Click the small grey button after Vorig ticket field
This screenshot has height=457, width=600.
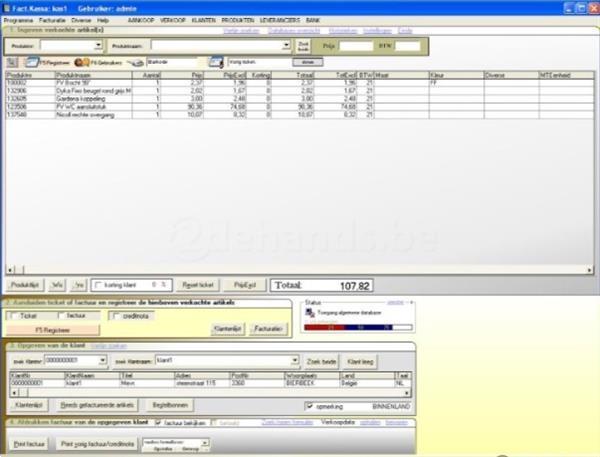(x=308, y=62)
